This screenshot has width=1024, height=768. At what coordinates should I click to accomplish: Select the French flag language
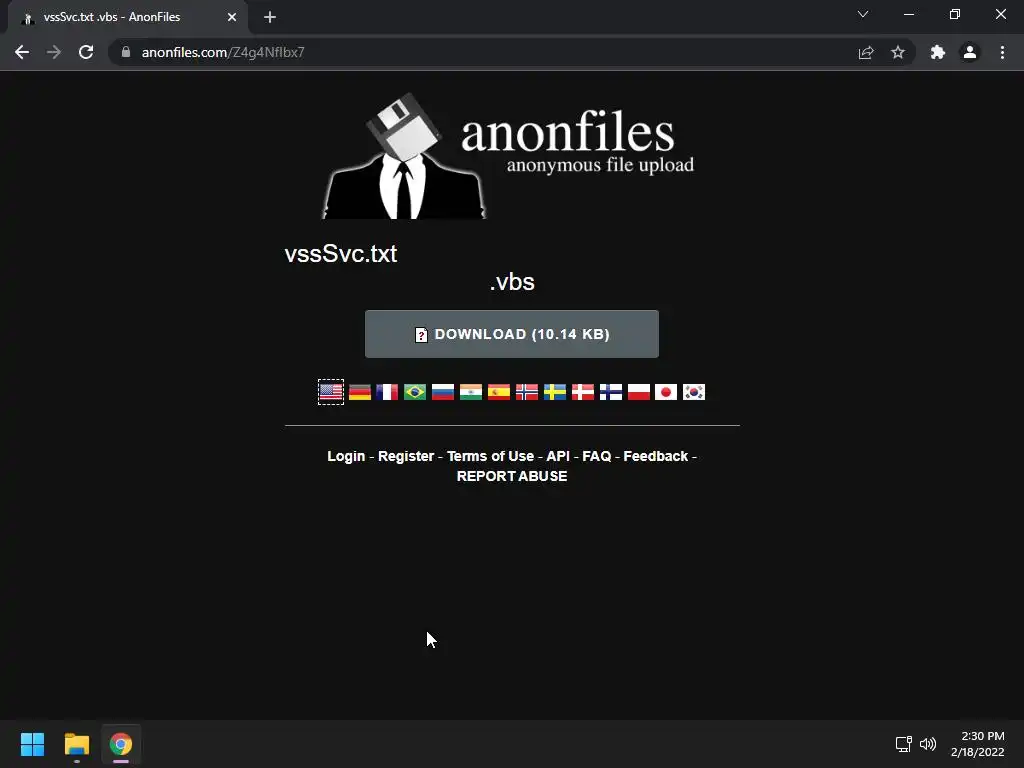click(x=387, y=392)
